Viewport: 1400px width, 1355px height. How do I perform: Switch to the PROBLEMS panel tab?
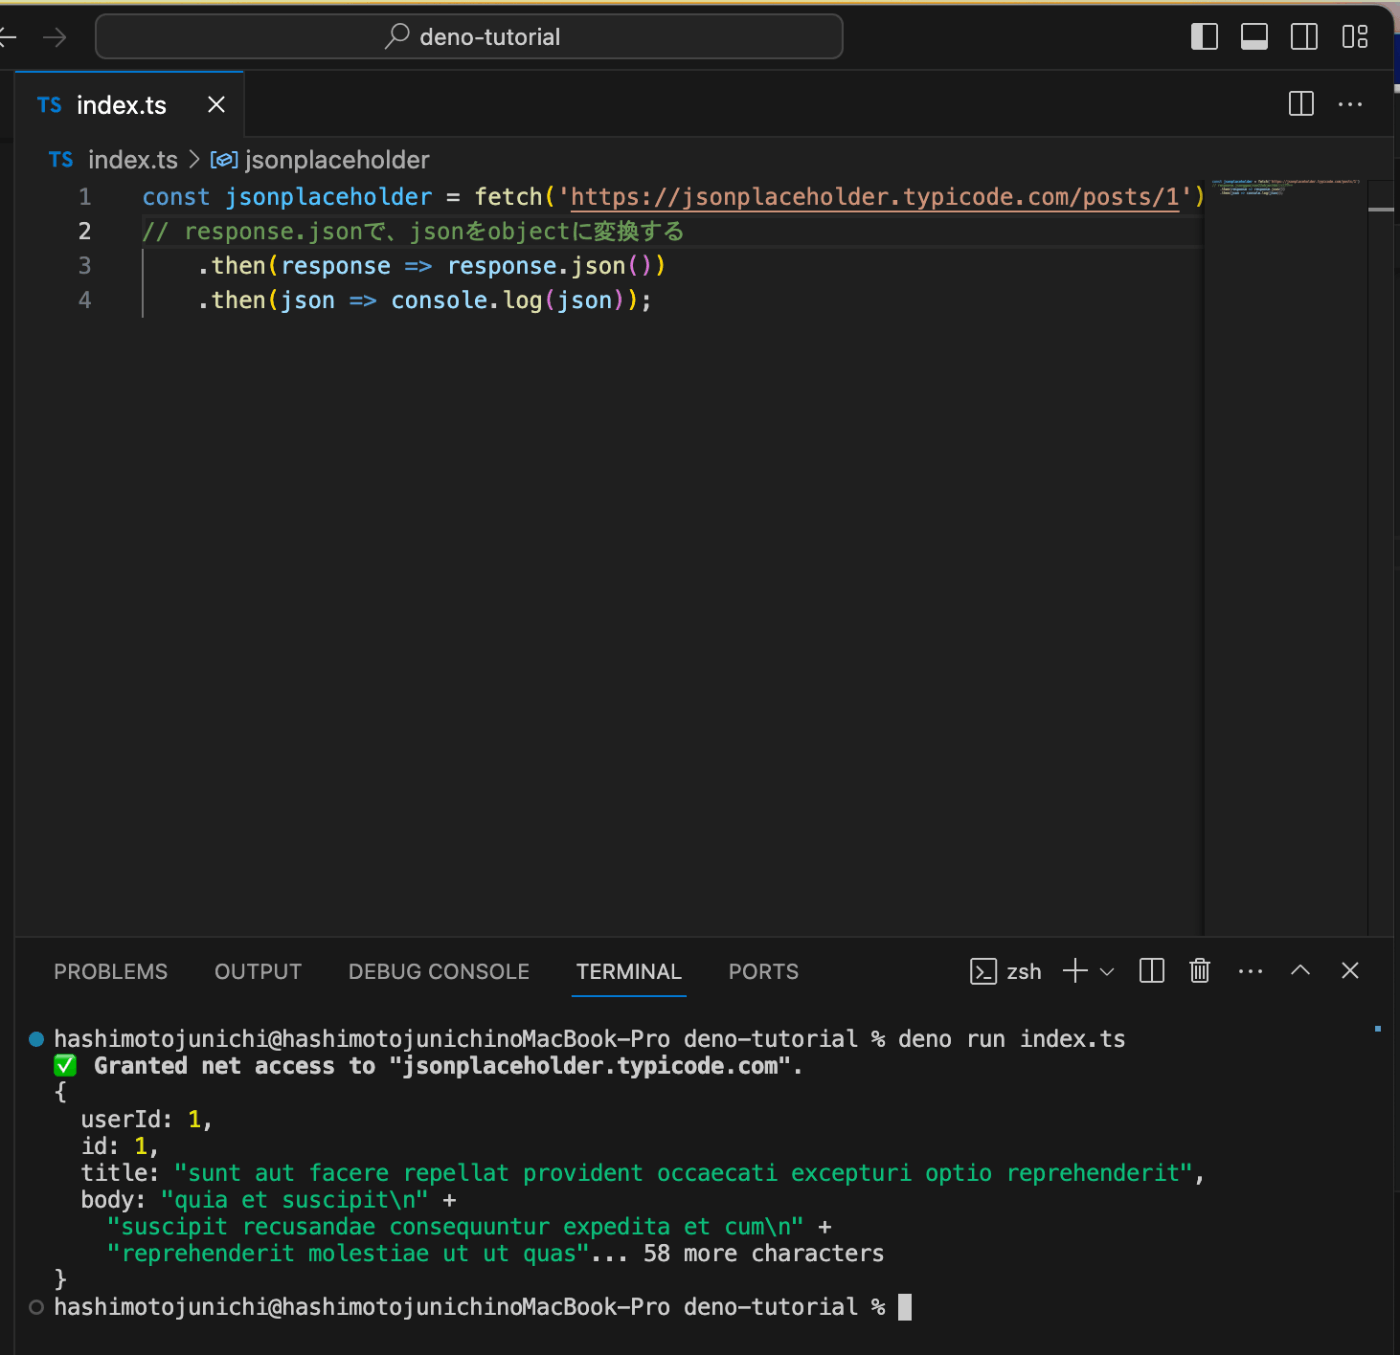pyautogui.click(x=111, y=972)
